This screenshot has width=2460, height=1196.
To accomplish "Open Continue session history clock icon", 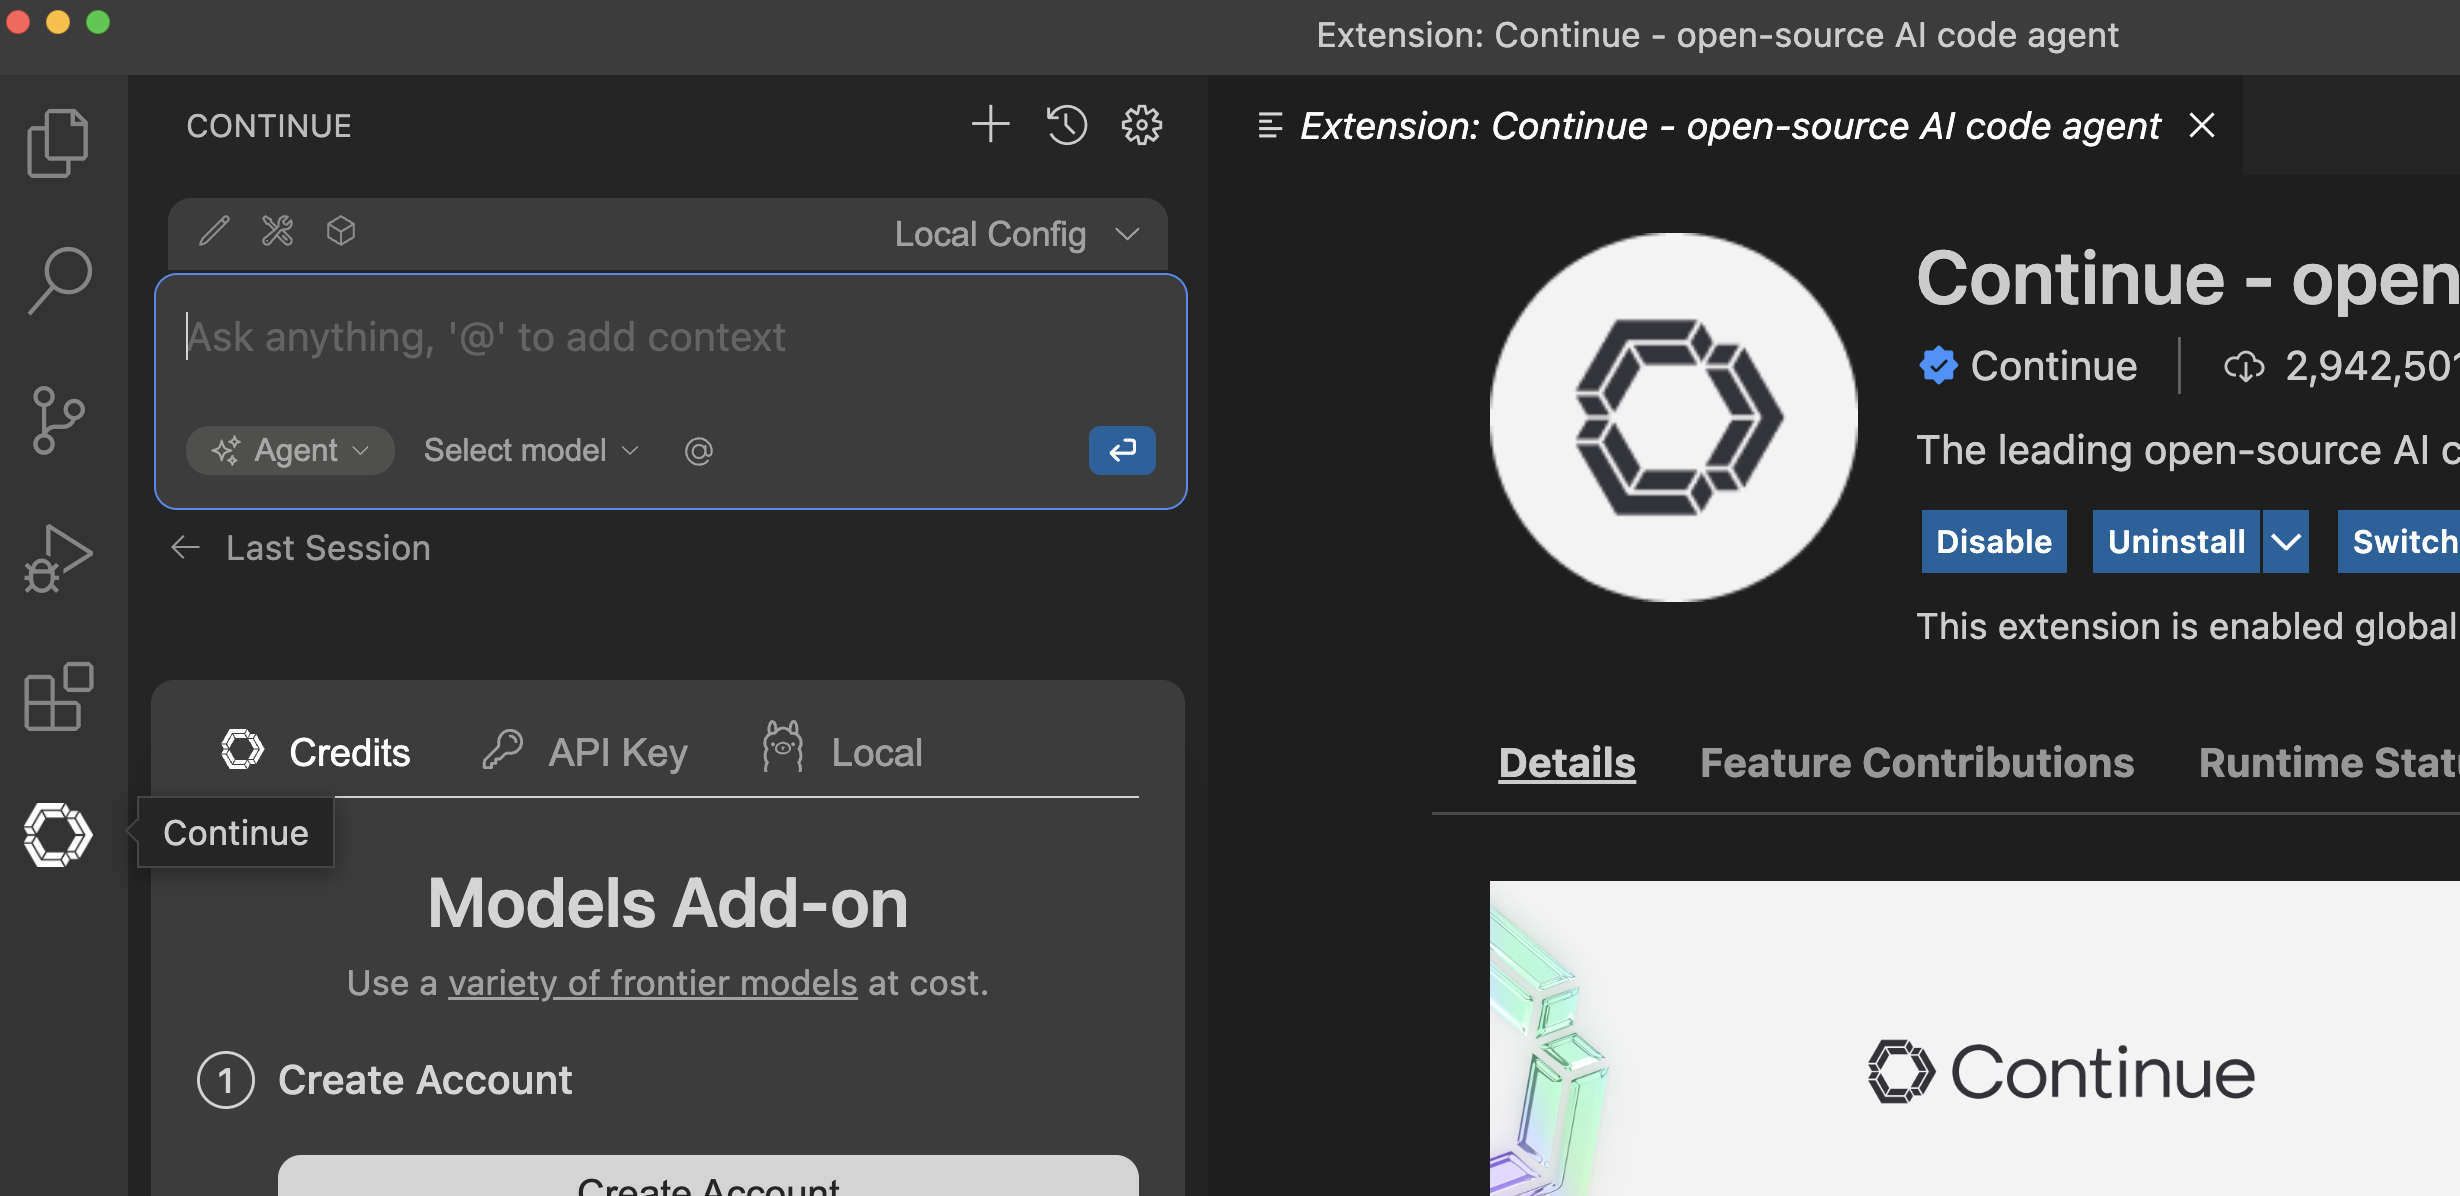I will pyautogui.click(x=1066, y=125).
